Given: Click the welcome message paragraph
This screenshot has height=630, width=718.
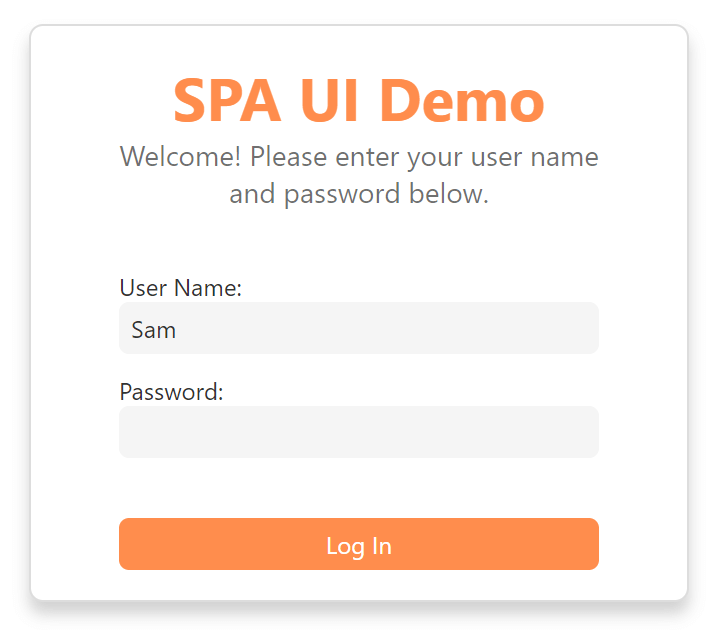Looking at the screenshot, I should 358,175.
